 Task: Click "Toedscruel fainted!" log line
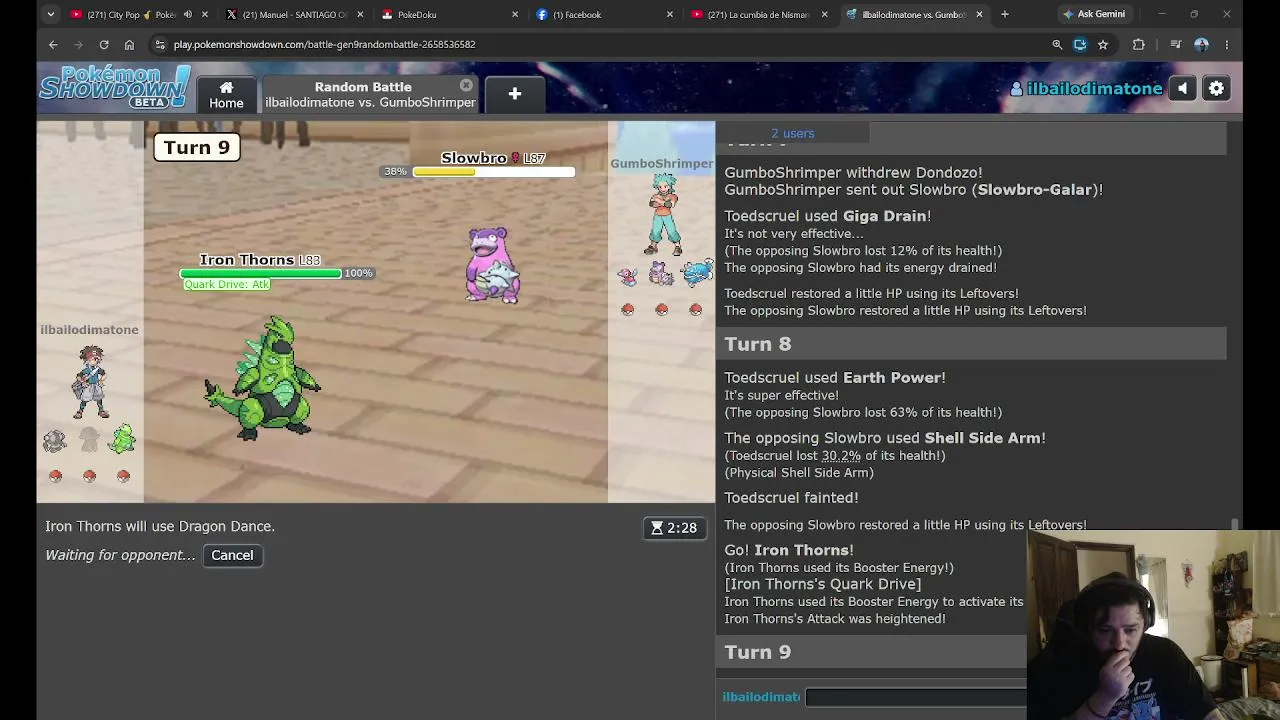(791, 498)
